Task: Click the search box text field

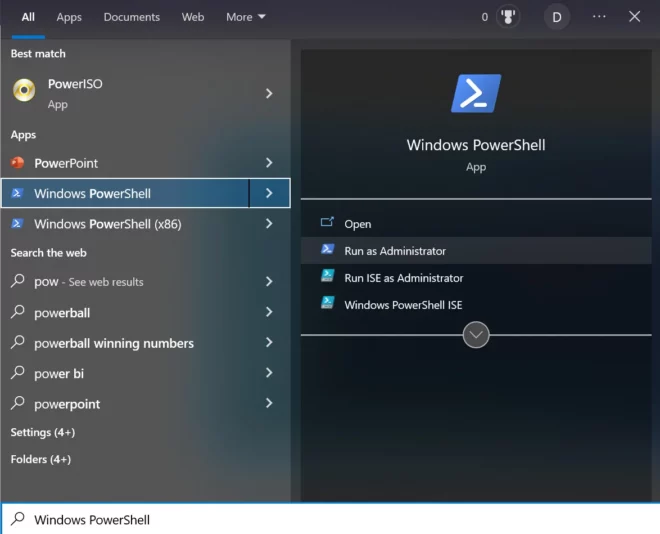Action: click(330, 519)
